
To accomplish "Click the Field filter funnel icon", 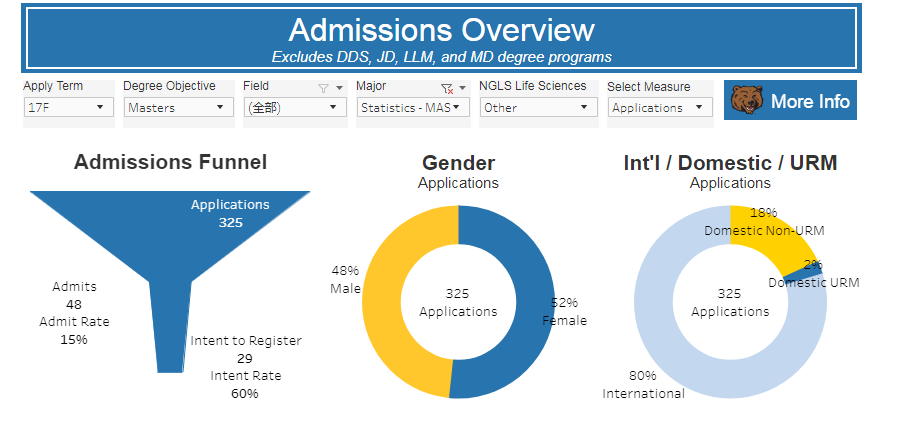I will [x=323, y=88].
